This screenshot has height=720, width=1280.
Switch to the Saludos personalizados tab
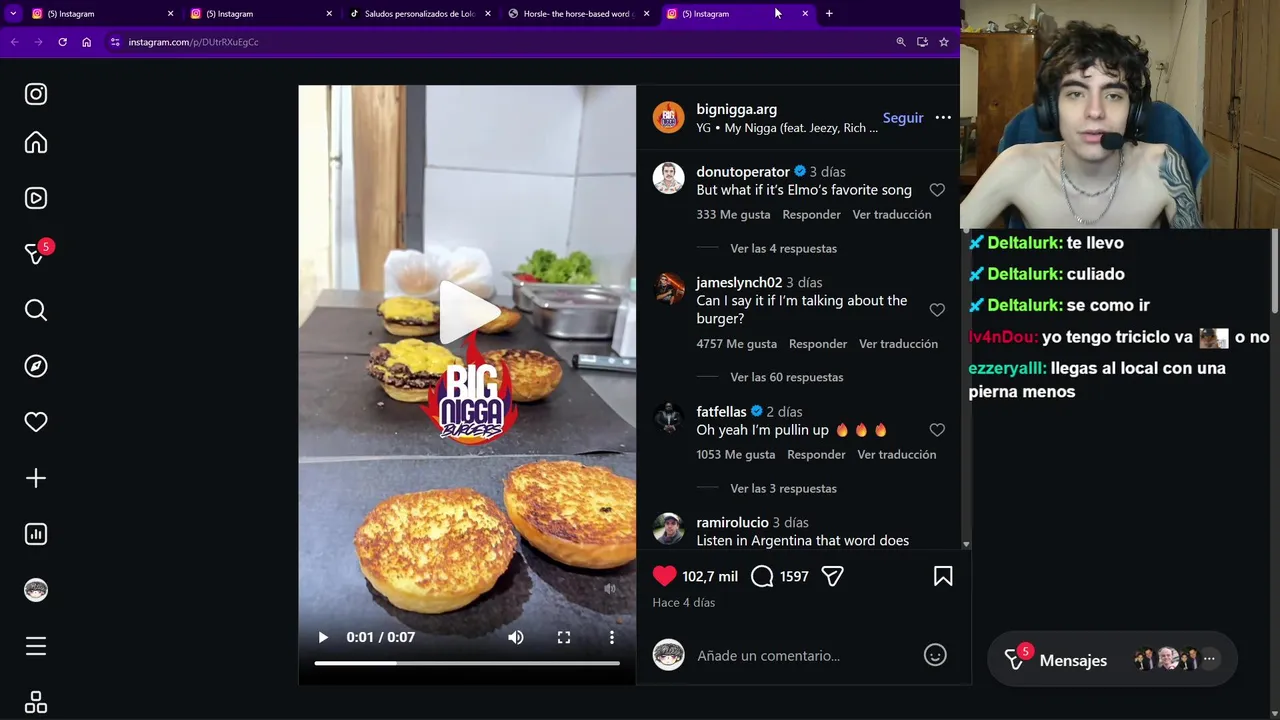[420, 14]
